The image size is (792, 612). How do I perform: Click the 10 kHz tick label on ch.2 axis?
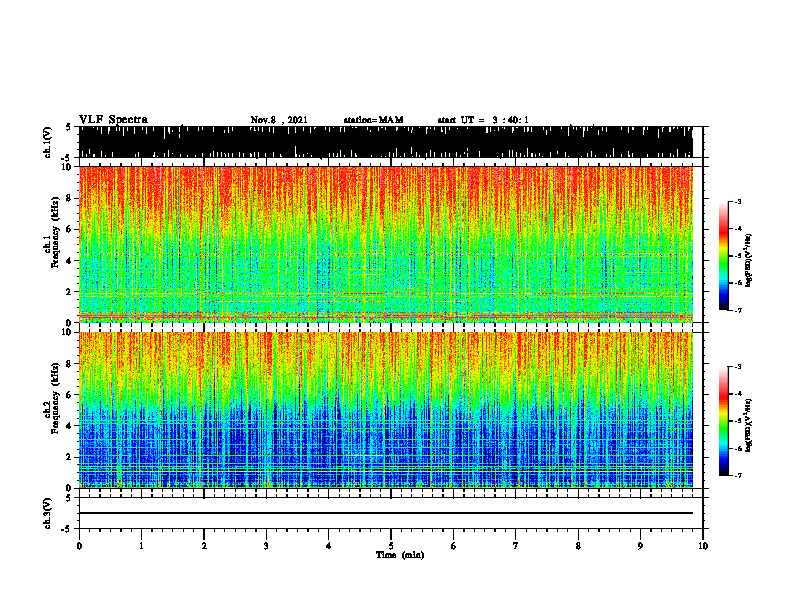coord(68,333)
